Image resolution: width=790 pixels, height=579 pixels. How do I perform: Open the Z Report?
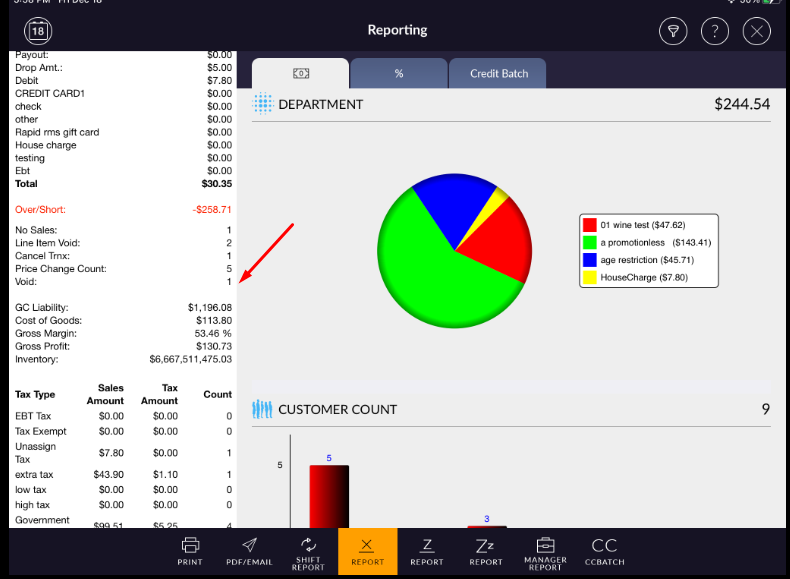pos(427,552)
